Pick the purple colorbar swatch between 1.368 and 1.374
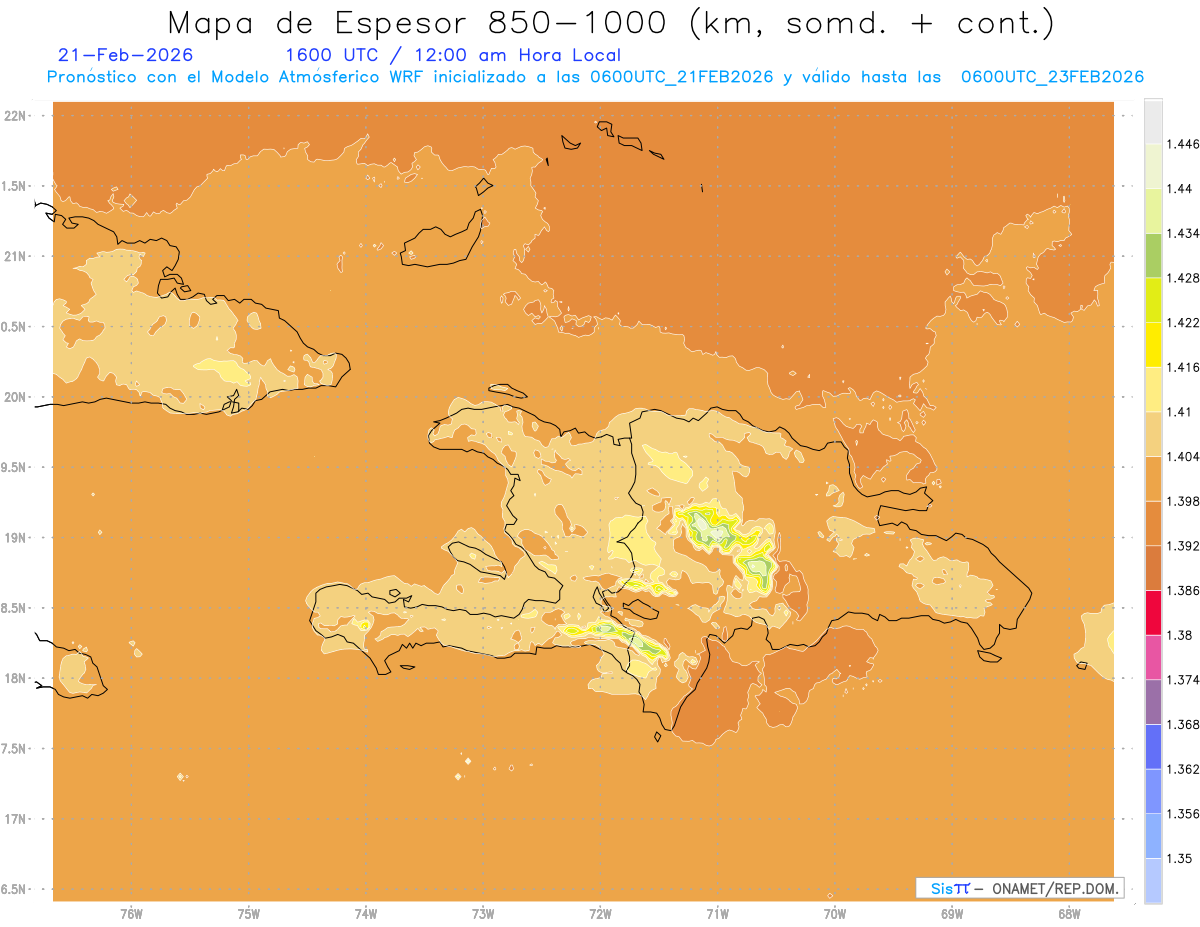 point(1153,702)
